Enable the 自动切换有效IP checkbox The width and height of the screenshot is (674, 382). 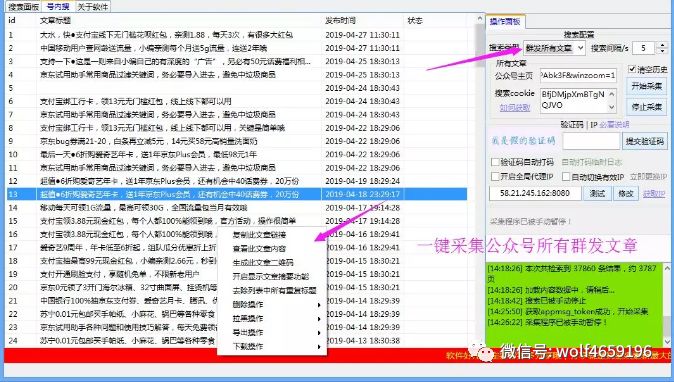pyautogui.click(x=566, y=177)
